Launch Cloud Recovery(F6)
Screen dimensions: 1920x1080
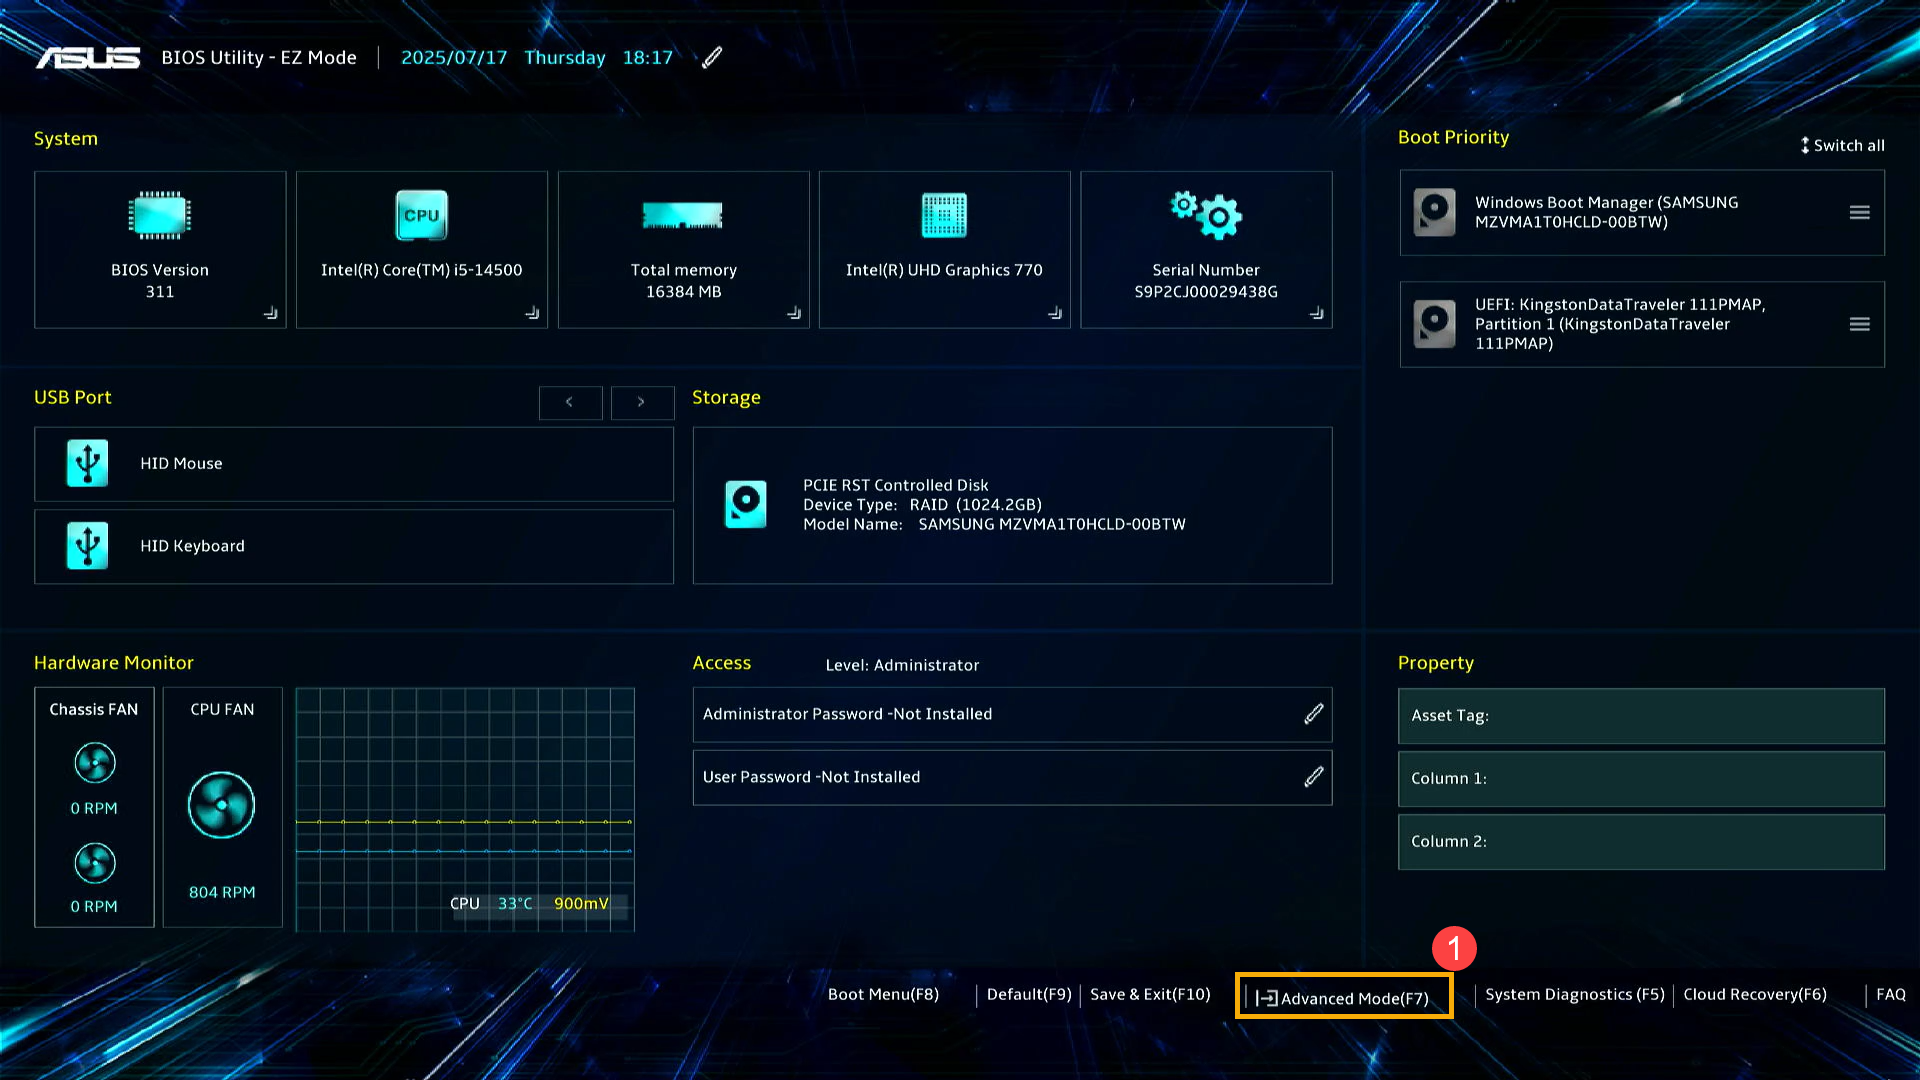pos(1755,995)
